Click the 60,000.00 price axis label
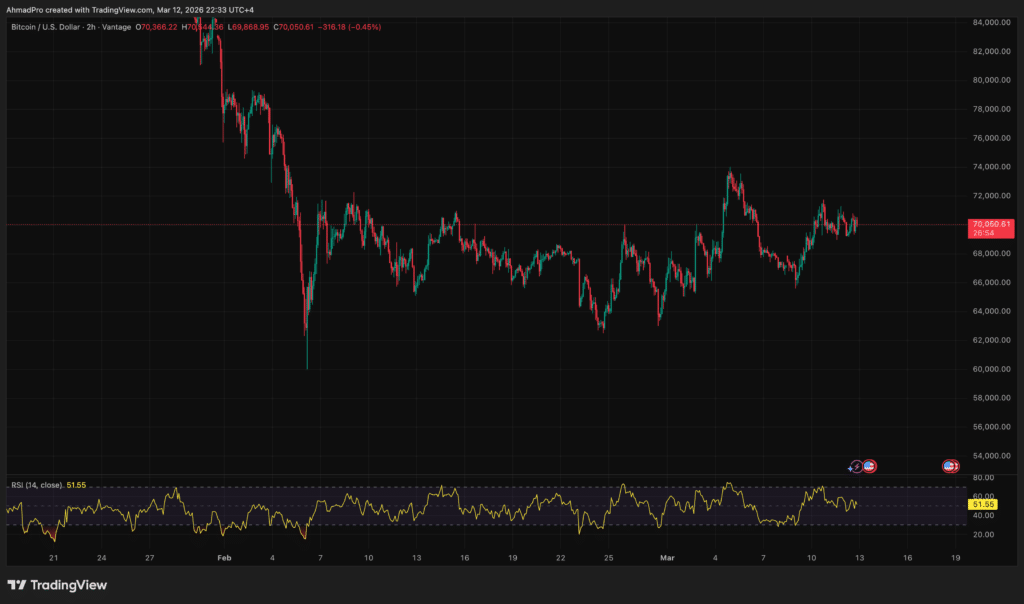 (988, 369)
